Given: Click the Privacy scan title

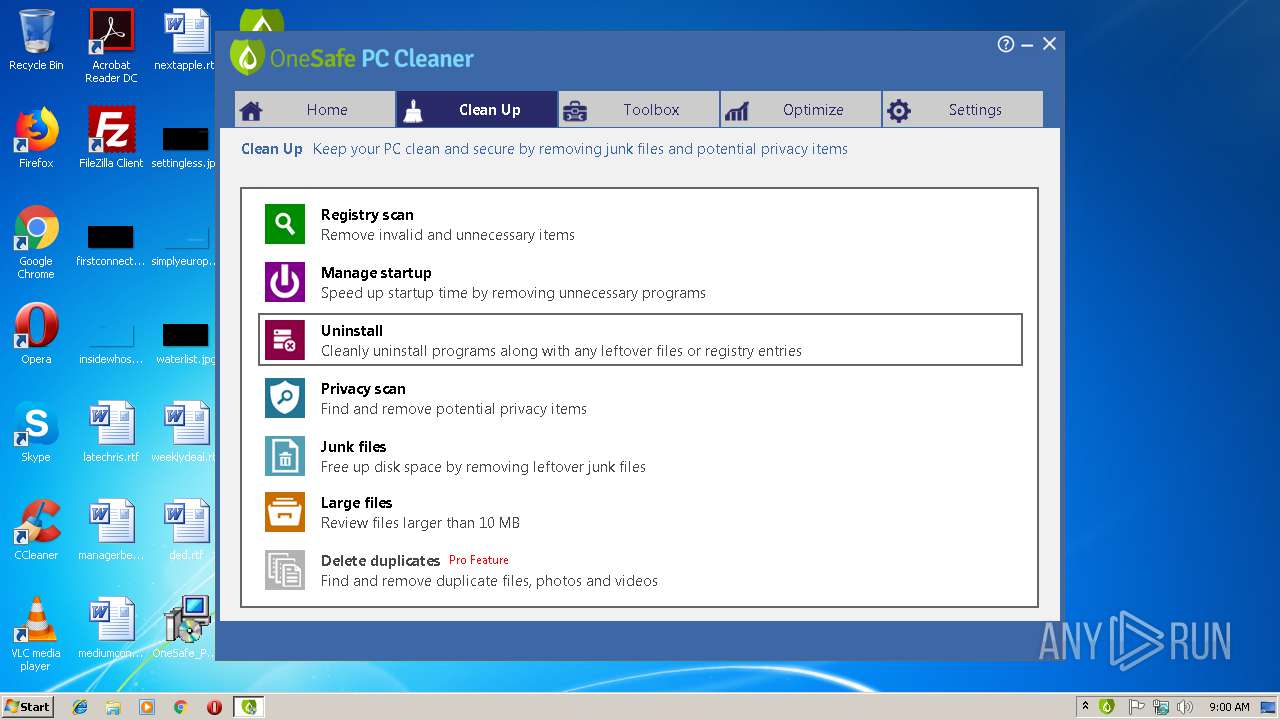Looking at the screenshot, I should pos(363,388).
